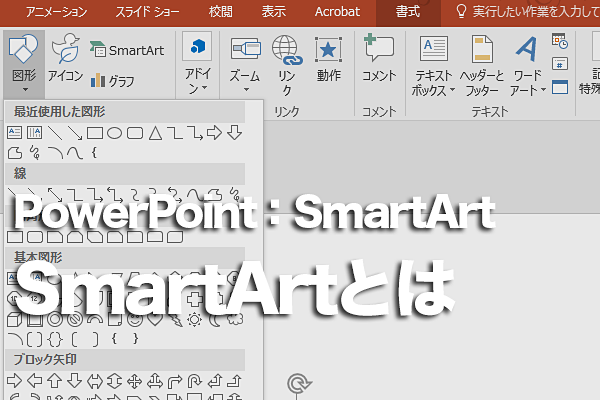Click the 実行したい作業 search box
The height and width of the screenshot is (400, 600).
(x=528, y=12)
